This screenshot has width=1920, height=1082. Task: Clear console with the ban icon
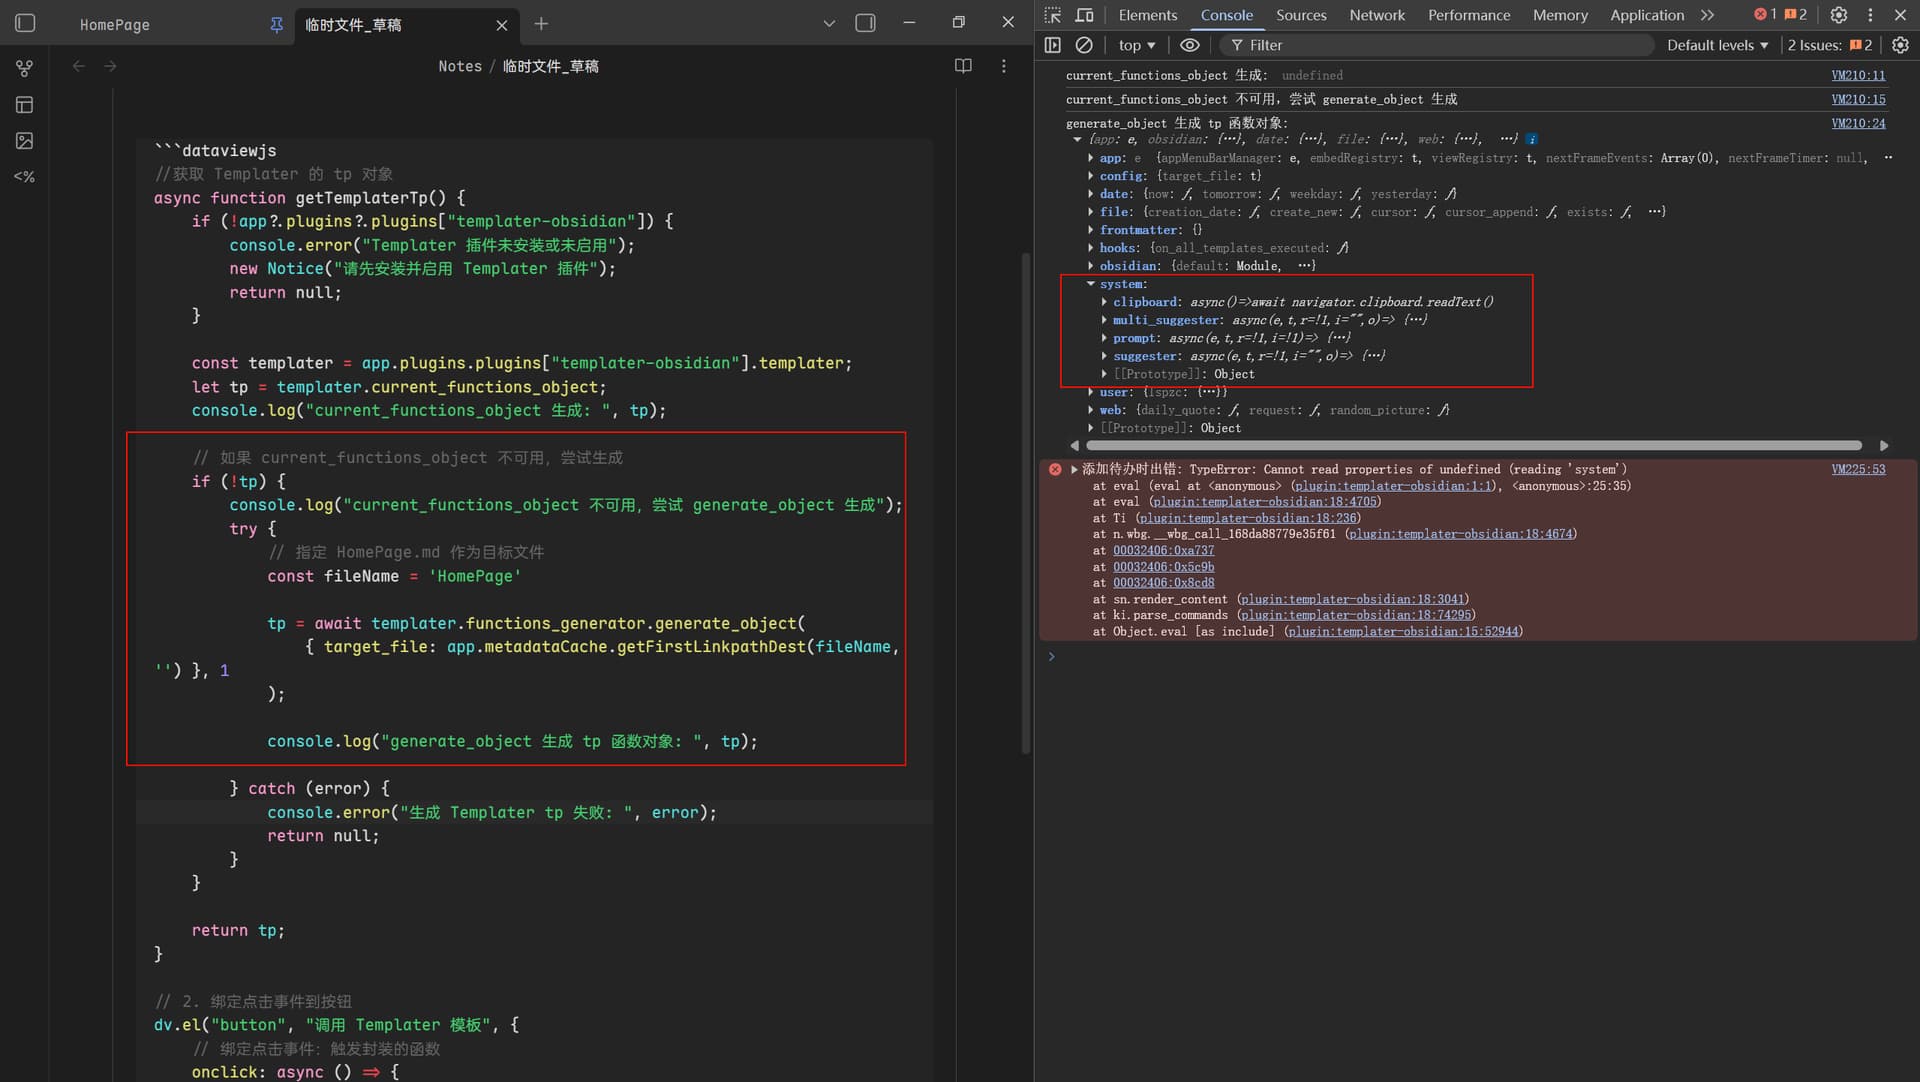click(x=1084, y=45)
